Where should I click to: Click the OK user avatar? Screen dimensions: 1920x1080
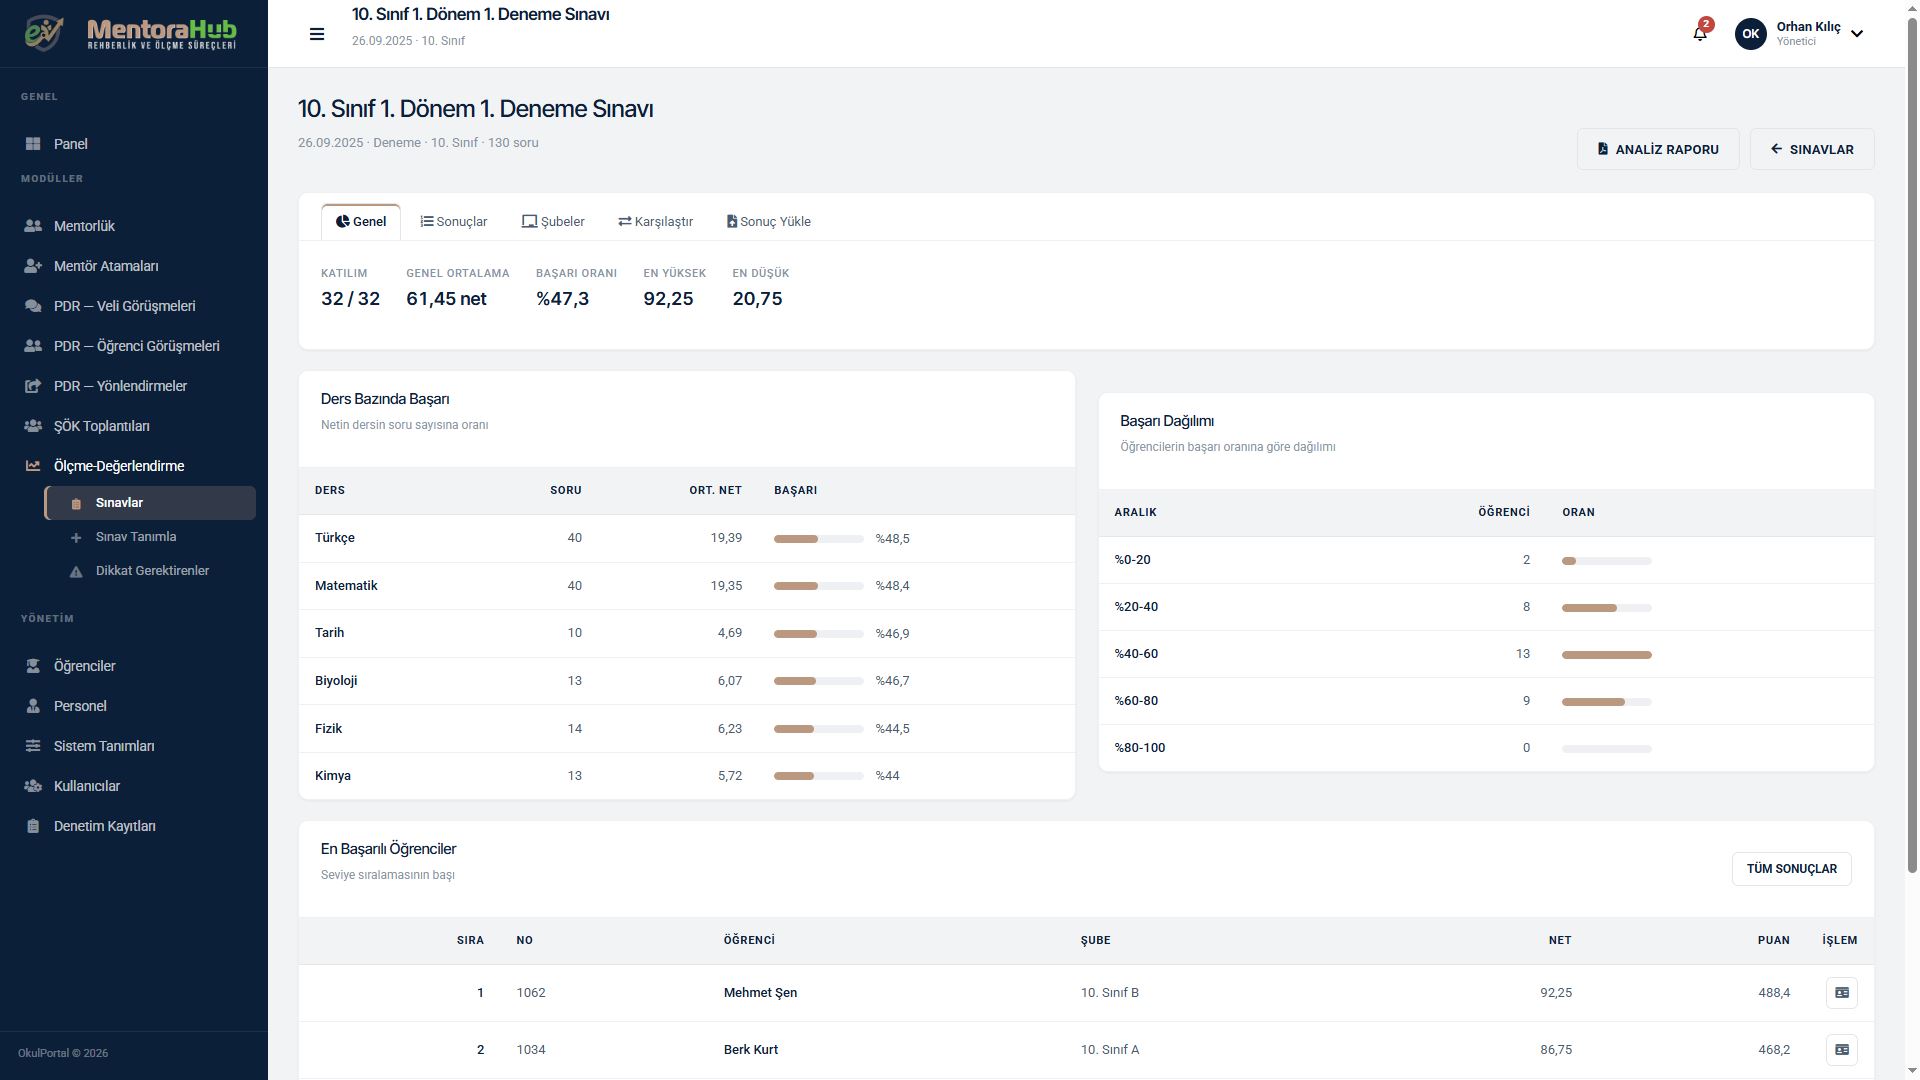coord(1750,34)
